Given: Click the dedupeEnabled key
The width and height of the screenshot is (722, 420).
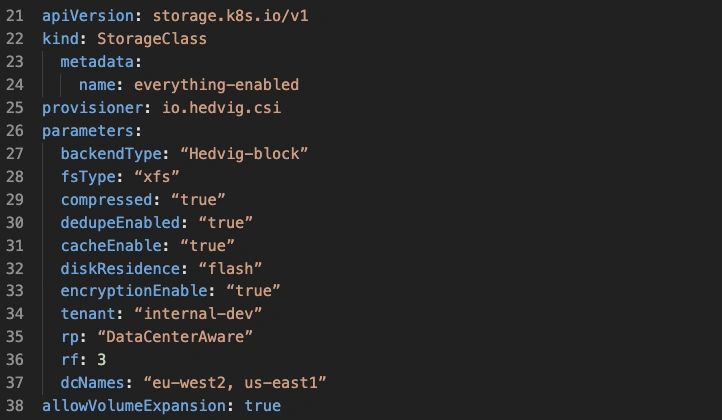Looking at the screenshot, I should [119, 220].
